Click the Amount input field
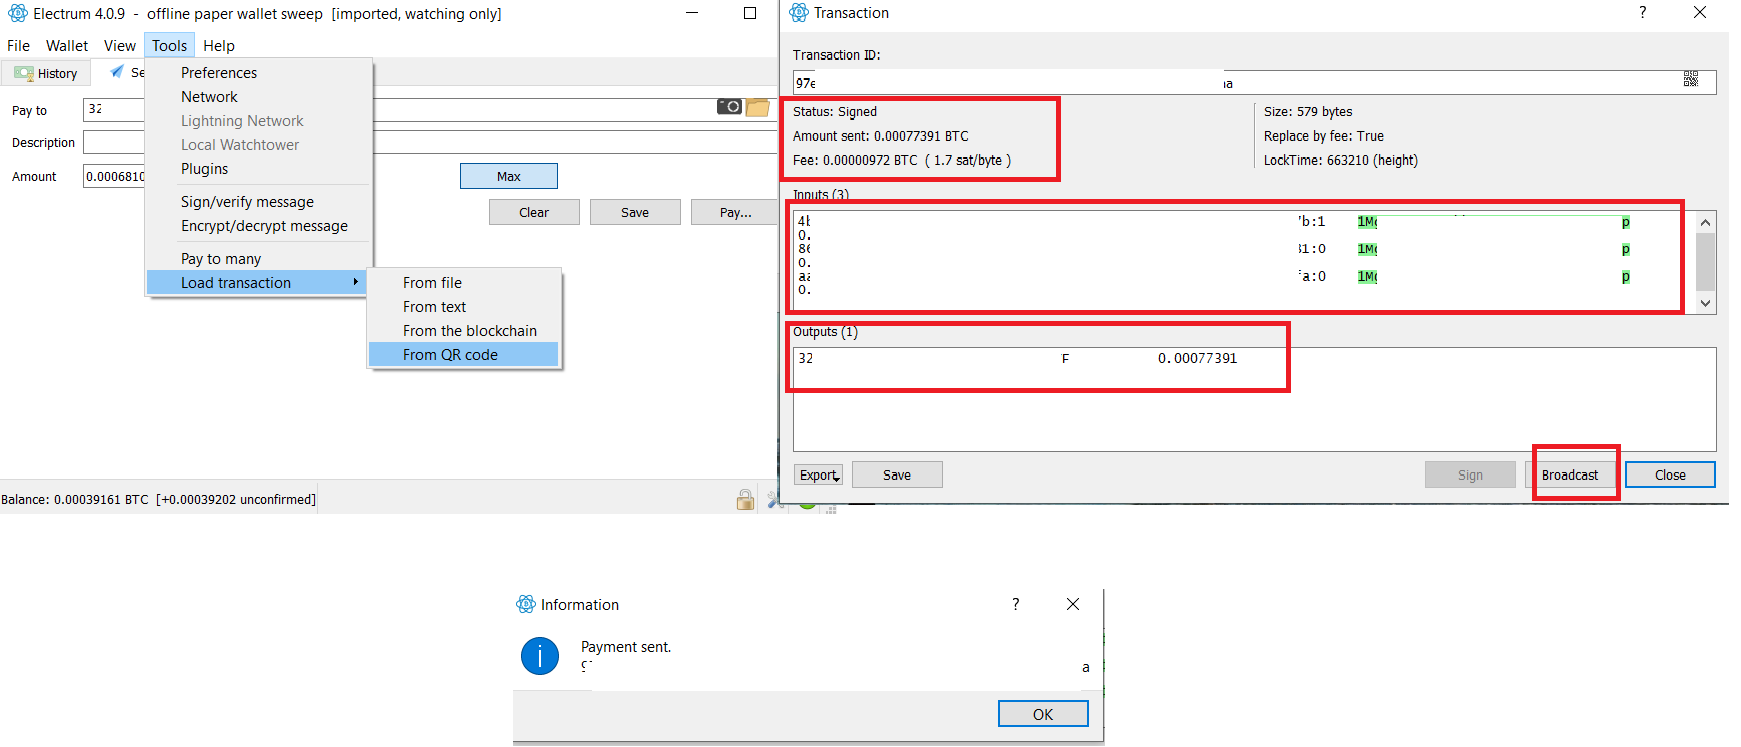Screen dimensions: 1741x747 (114, 176)
